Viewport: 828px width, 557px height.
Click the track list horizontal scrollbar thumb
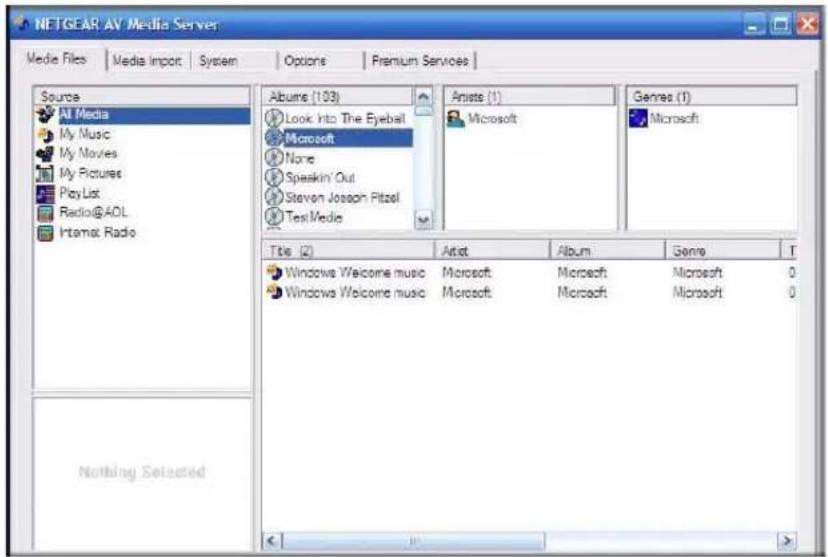(413, 541)
